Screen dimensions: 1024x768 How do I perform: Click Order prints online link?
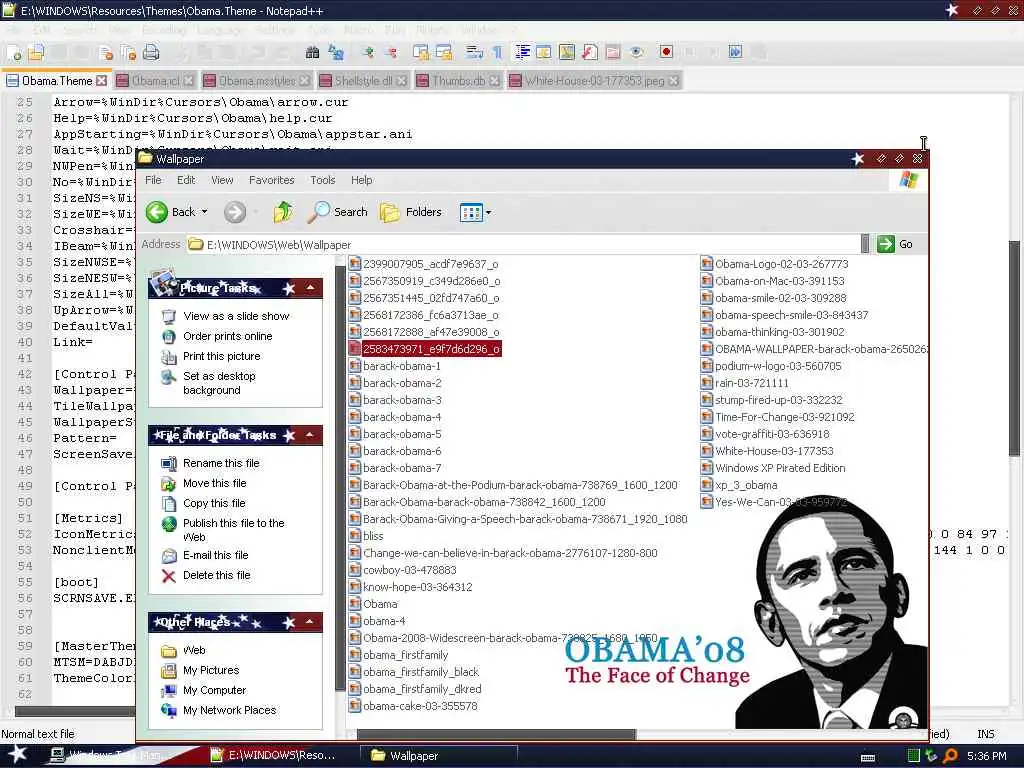tap(227, 336)
